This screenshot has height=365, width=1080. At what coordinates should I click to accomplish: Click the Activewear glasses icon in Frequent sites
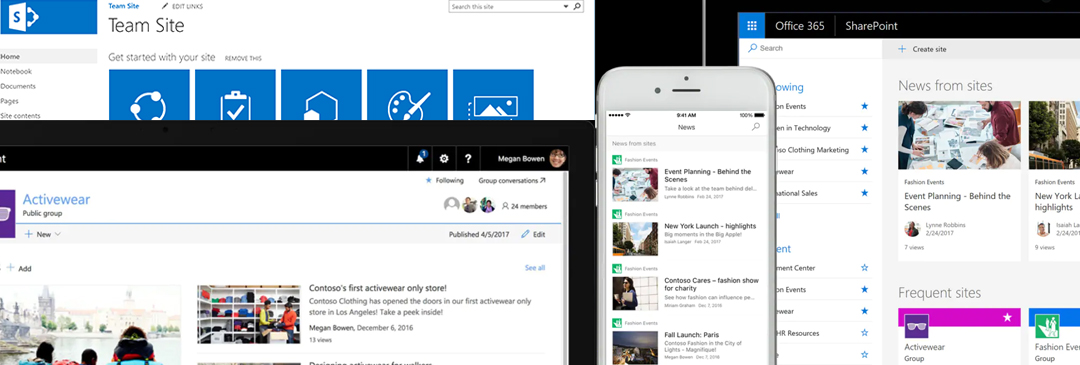[917, 326]
